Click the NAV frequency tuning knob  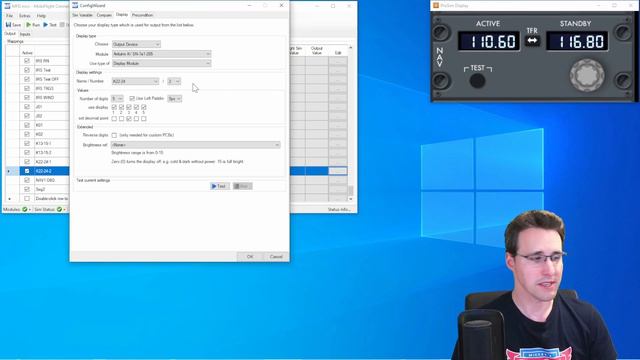(x=587, y=75)
